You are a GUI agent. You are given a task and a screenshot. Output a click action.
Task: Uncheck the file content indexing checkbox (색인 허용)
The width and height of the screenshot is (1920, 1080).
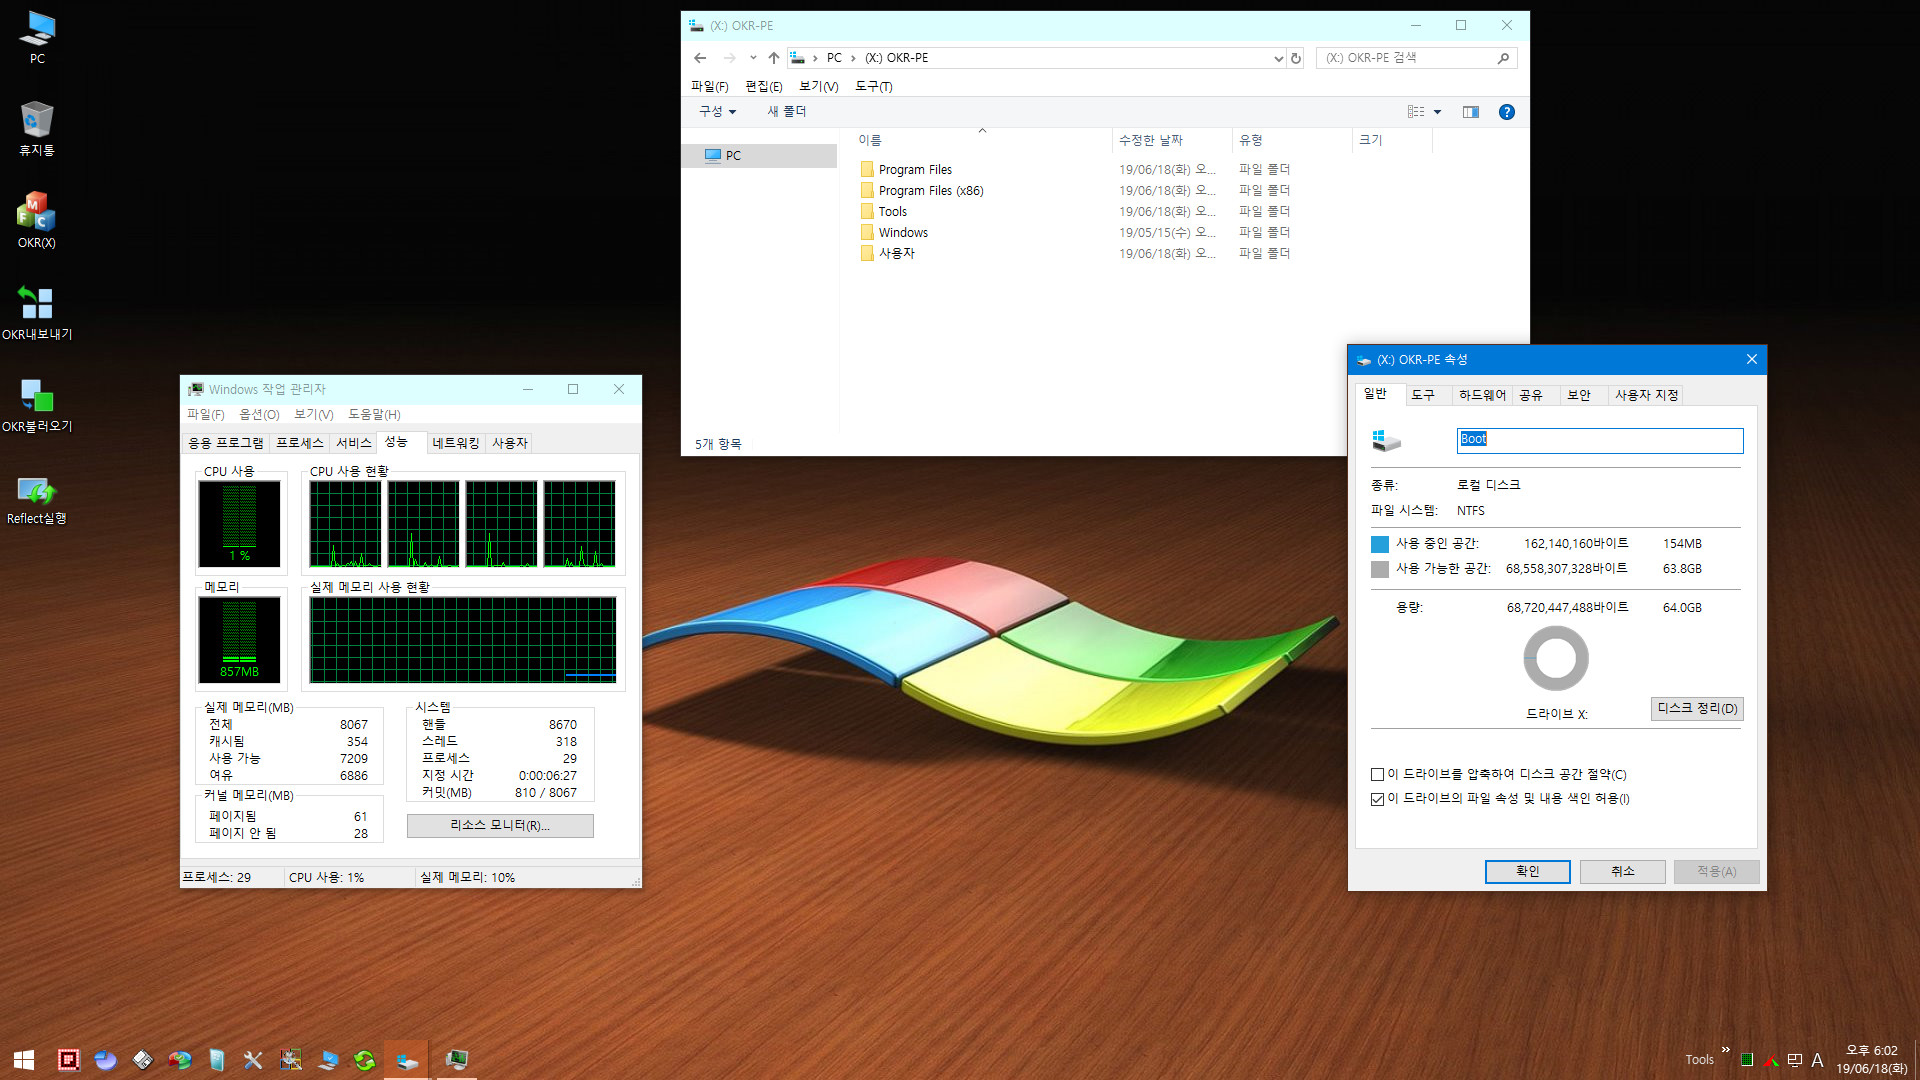(x=1377, y=799)
